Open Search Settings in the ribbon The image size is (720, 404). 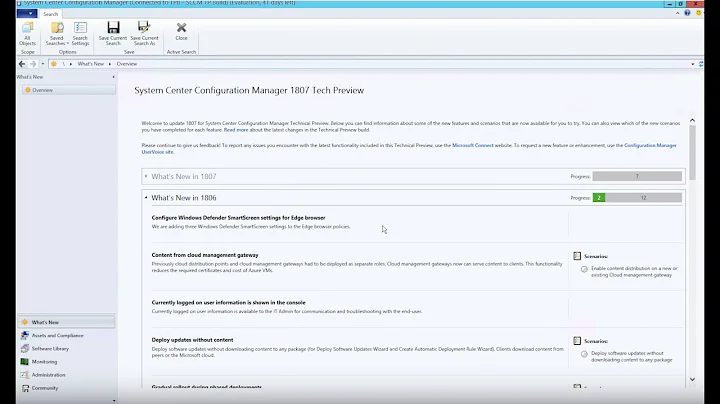[80, 34]
